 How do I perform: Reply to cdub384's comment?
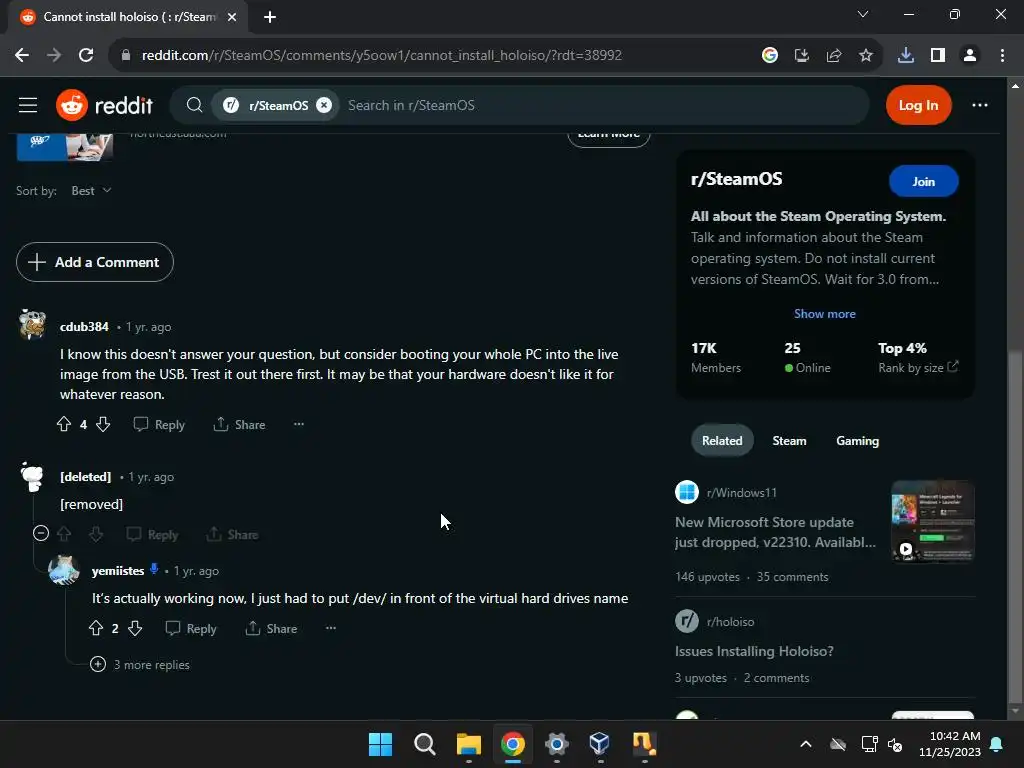[159, 424]
